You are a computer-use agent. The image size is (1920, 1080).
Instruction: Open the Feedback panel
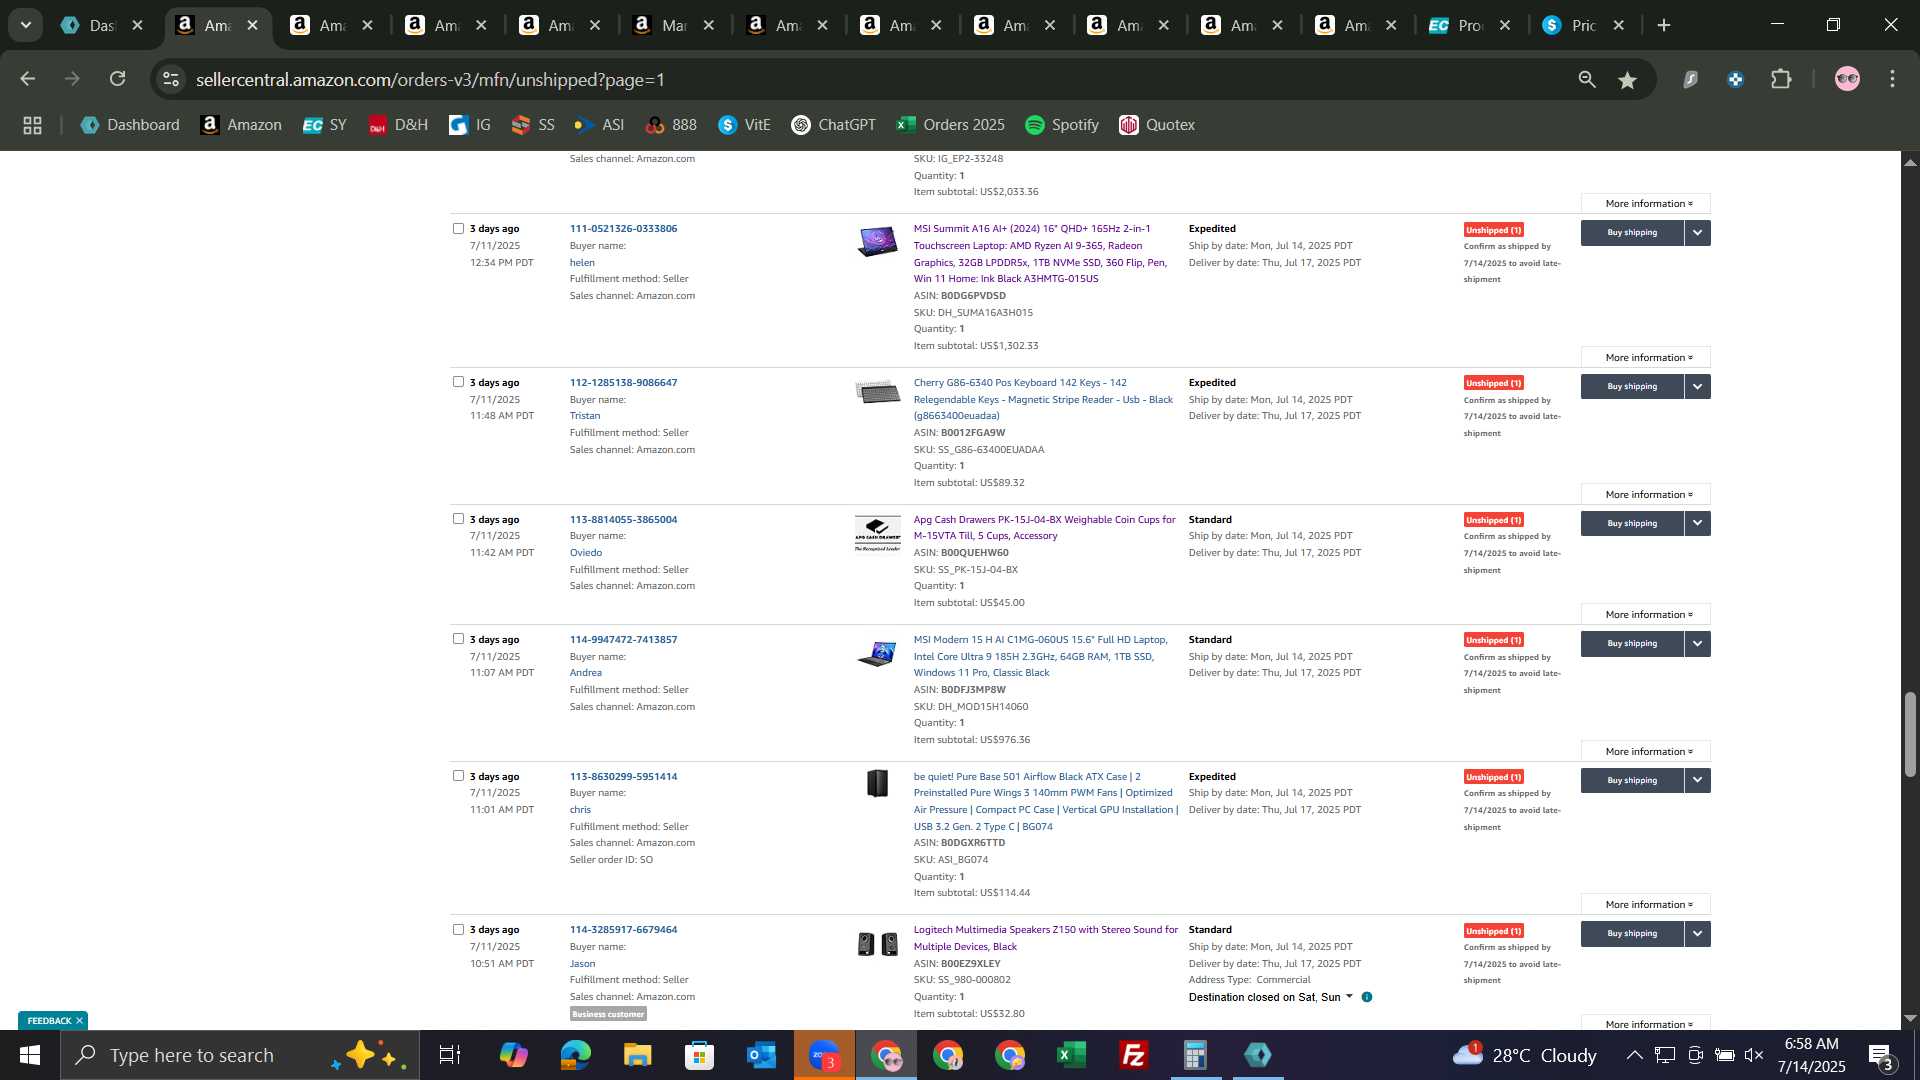click(49, 1021)
